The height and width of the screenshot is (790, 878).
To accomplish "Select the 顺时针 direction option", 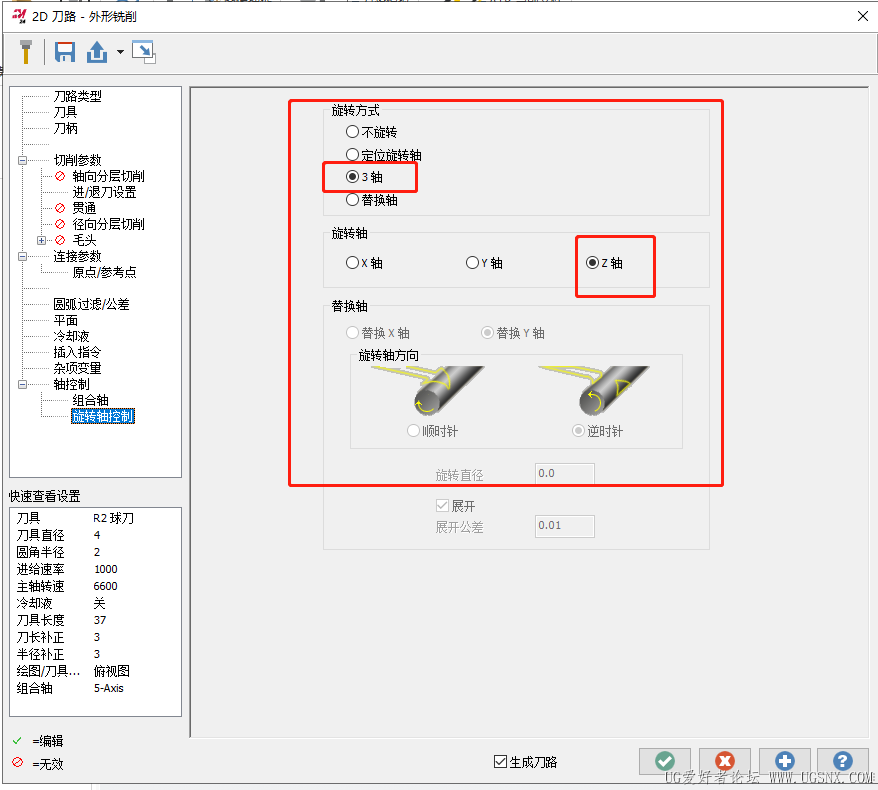I will point(432,431).
